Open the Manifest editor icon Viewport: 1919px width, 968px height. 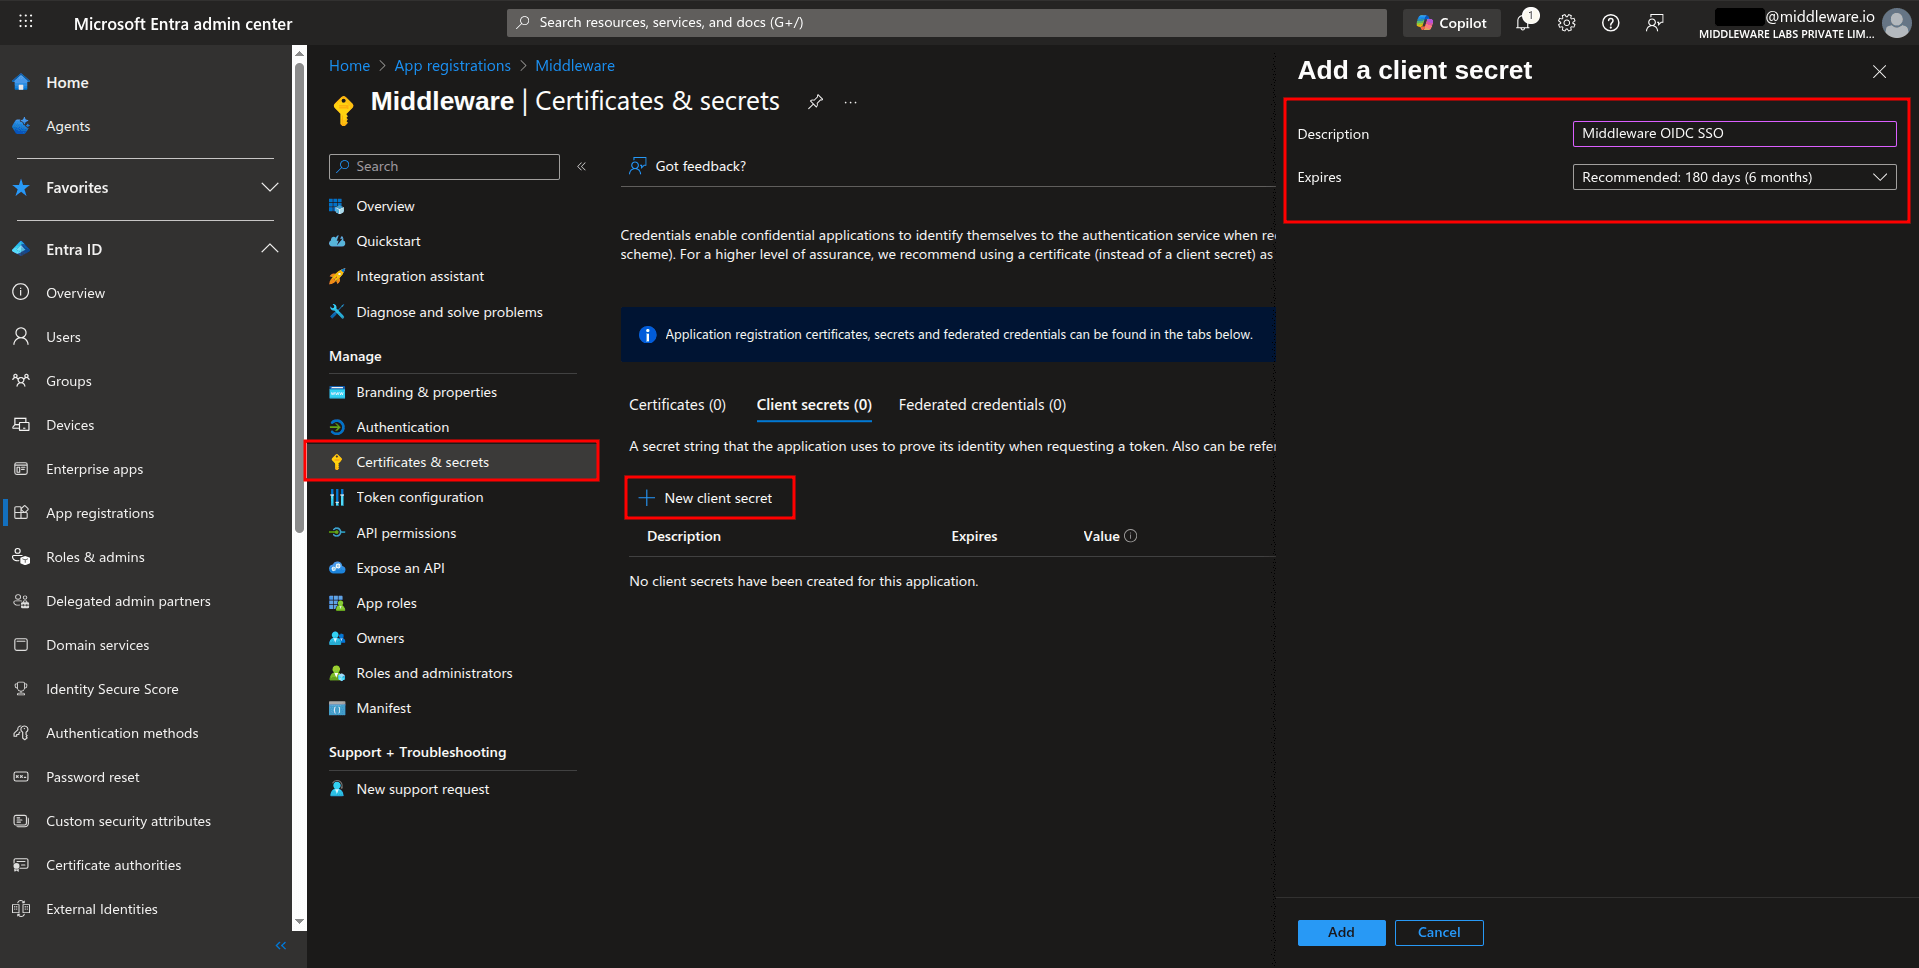[337, 708]
